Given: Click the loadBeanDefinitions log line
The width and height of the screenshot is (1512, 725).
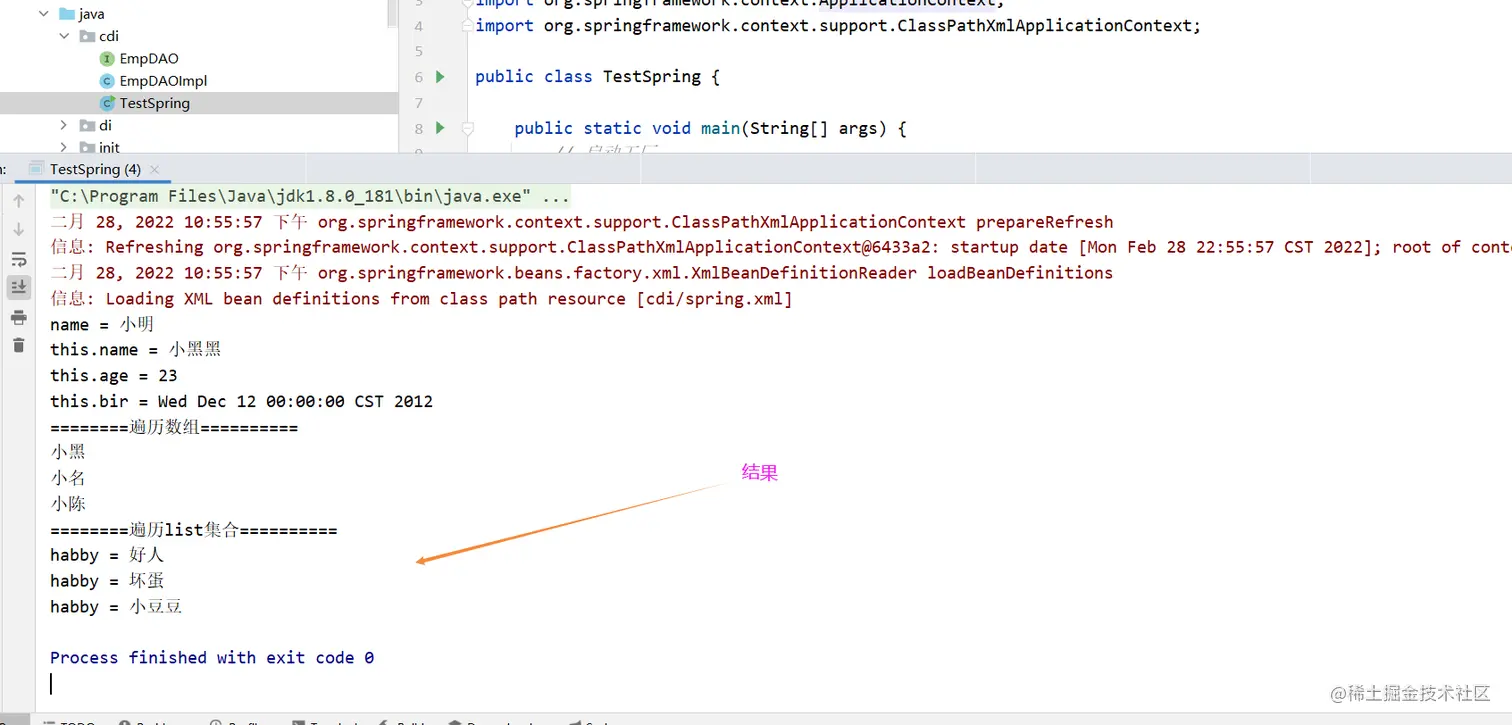Looking at the screenshot, I should coord(581,273).
